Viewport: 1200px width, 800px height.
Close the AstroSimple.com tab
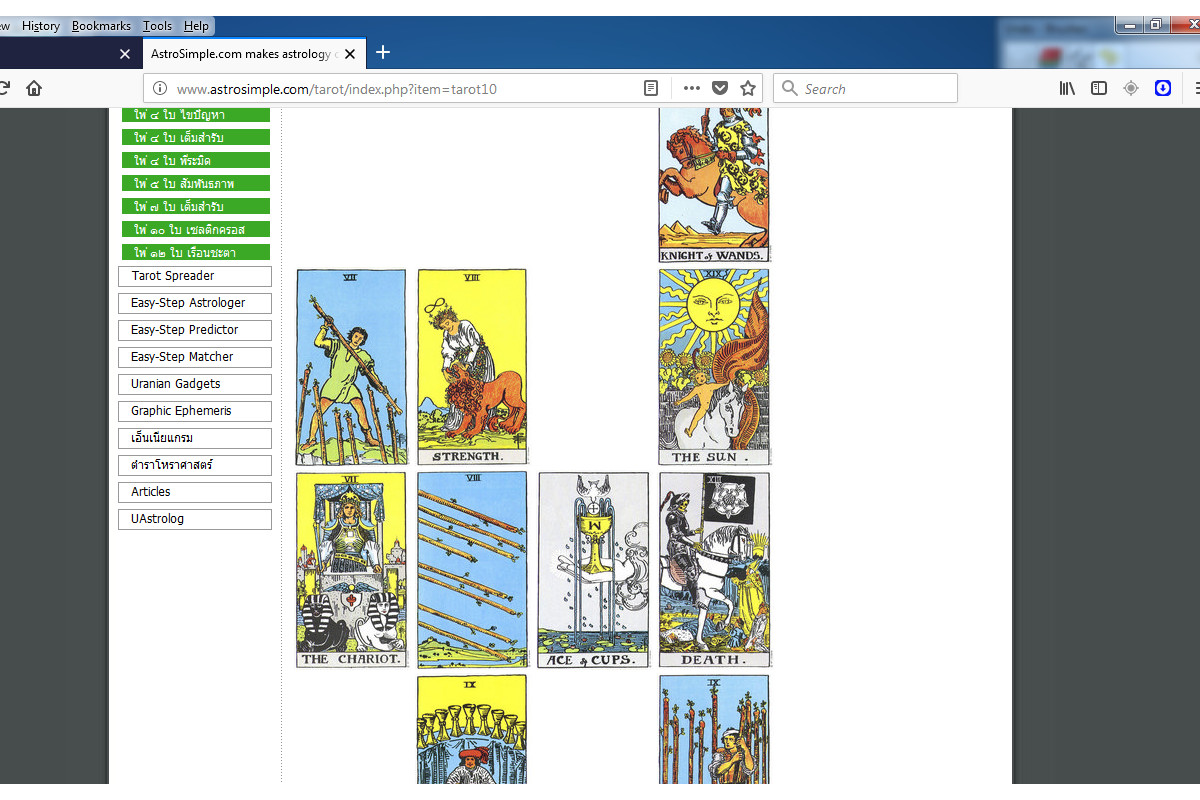[x=350, y=53]
